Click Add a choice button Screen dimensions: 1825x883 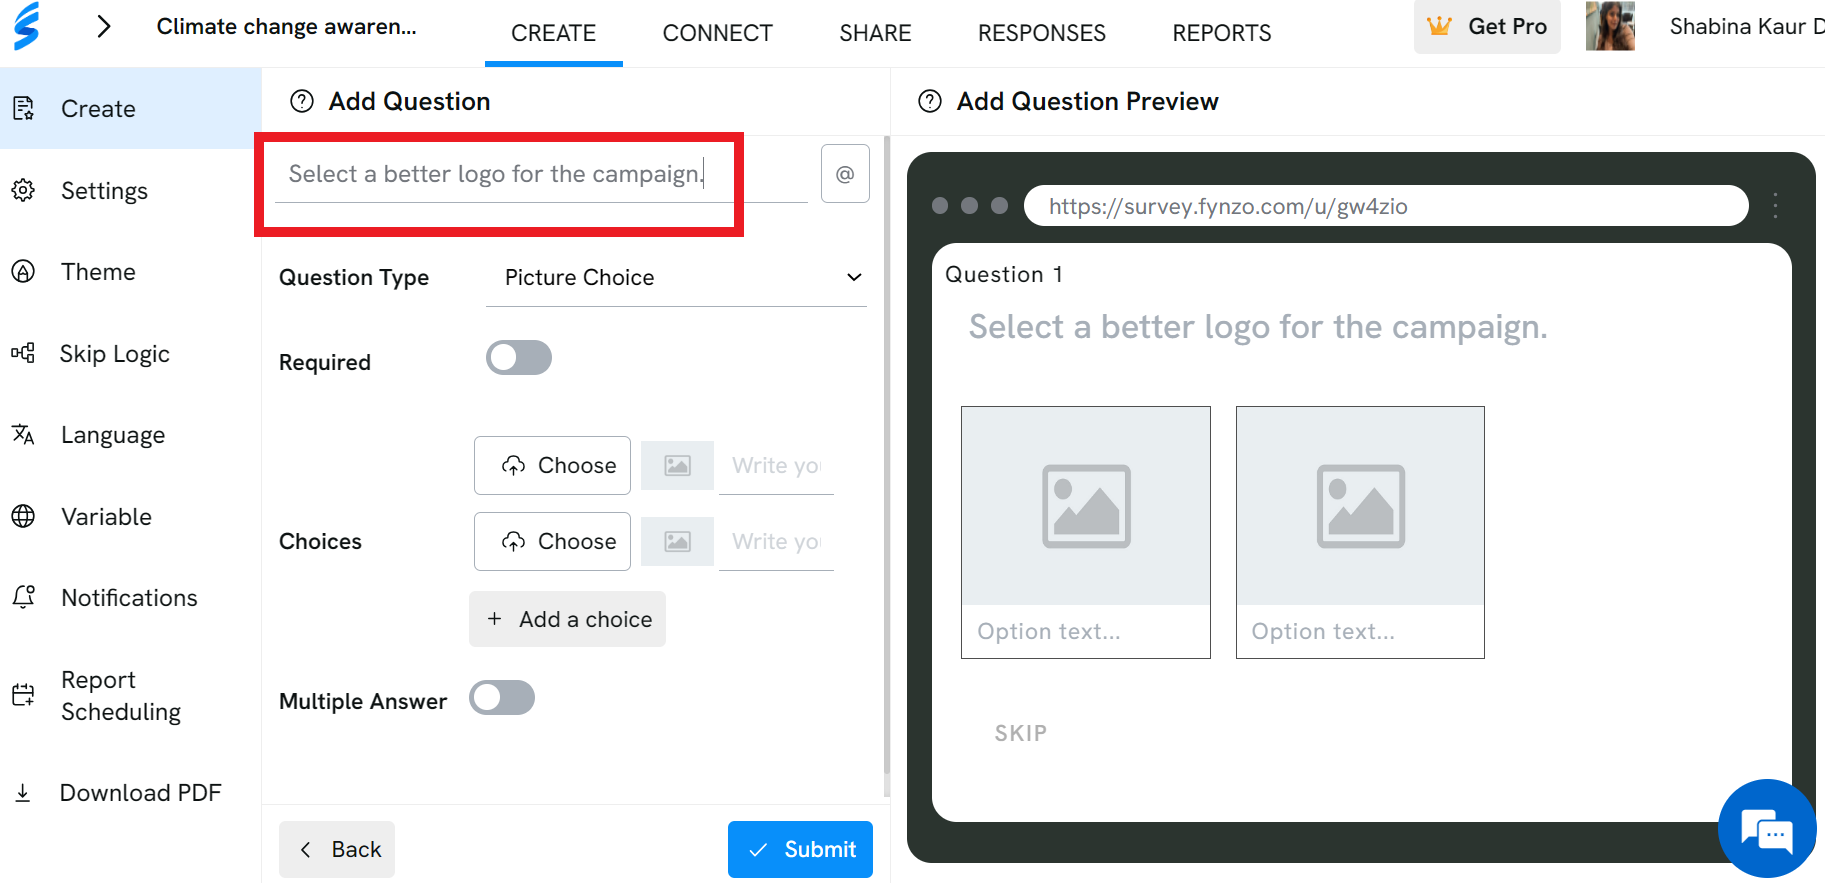[x=567, y=619]
